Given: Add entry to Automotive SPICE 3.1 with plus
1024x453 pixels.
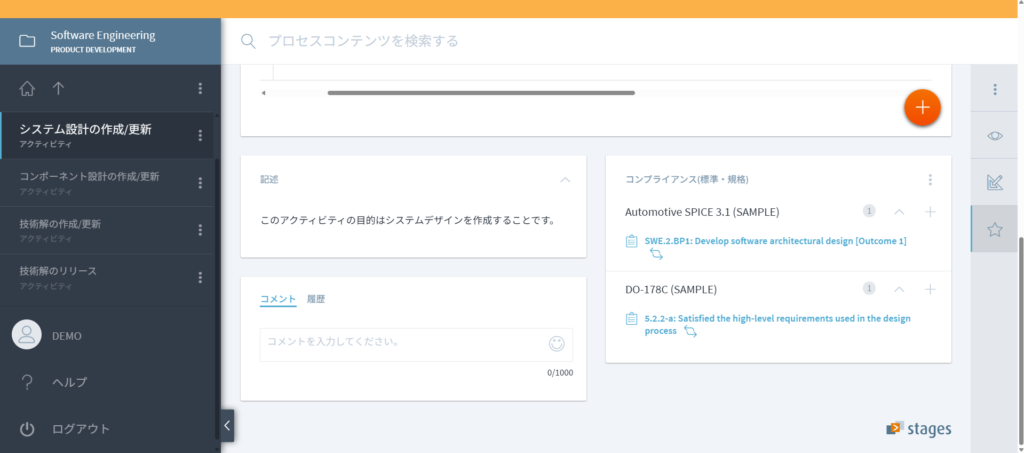Looking at the screenshot, I should (931, 211).
